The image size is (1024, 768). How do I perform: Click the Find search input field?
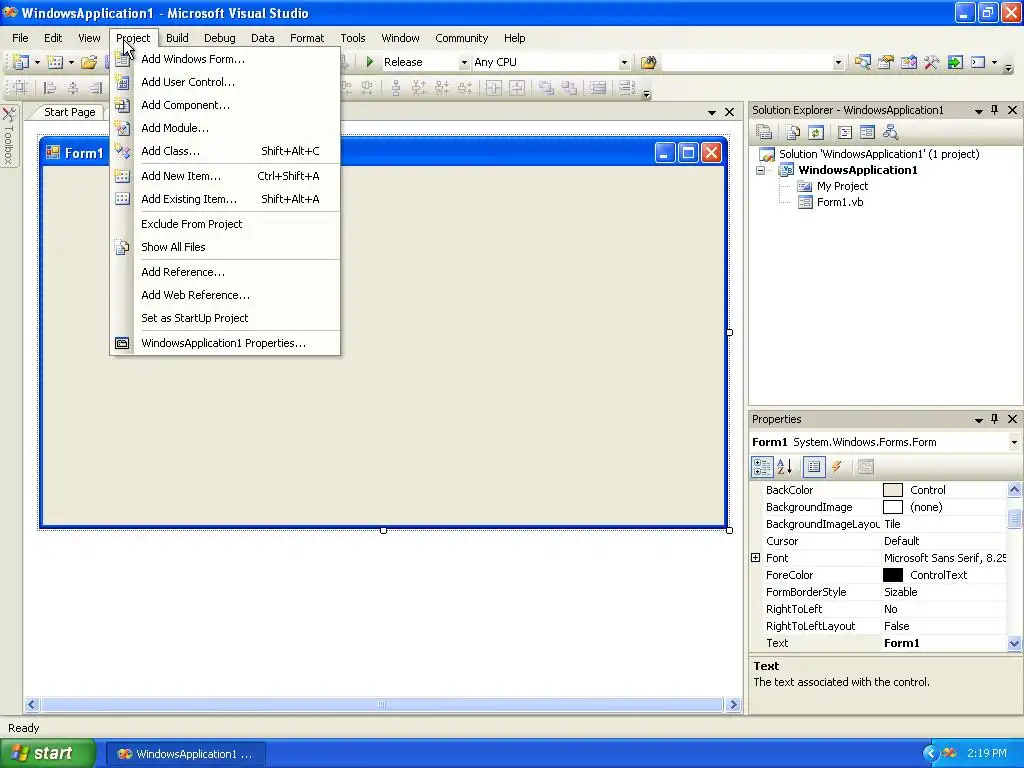click(x=747, y=63)
